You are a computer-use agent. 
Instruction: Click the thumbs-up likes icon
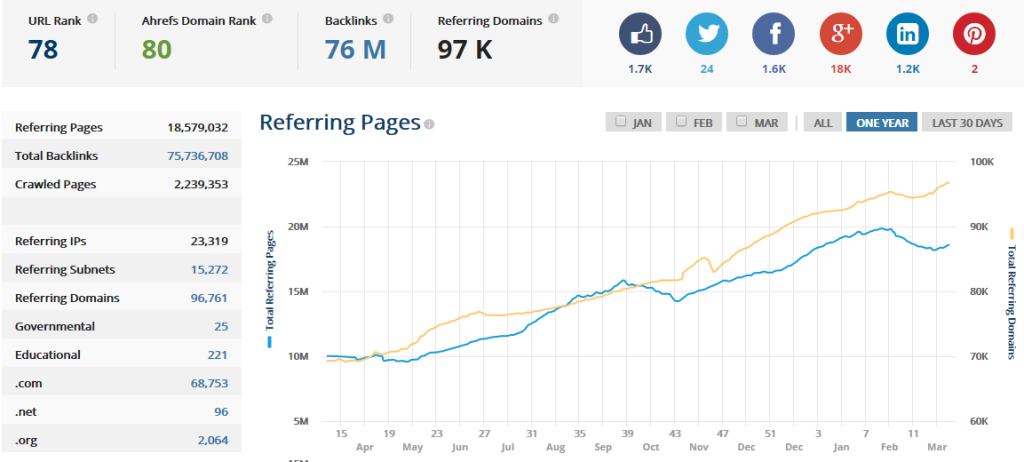pos(641,35)
